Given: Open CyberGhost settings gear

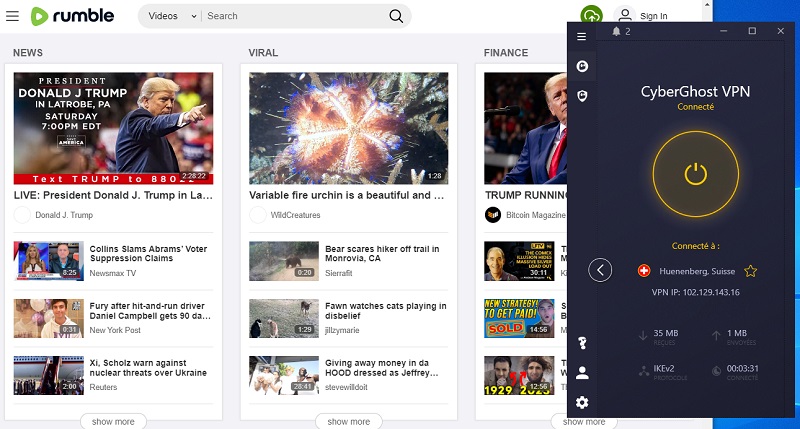Looking at the screenshot, I should (582, 402).
